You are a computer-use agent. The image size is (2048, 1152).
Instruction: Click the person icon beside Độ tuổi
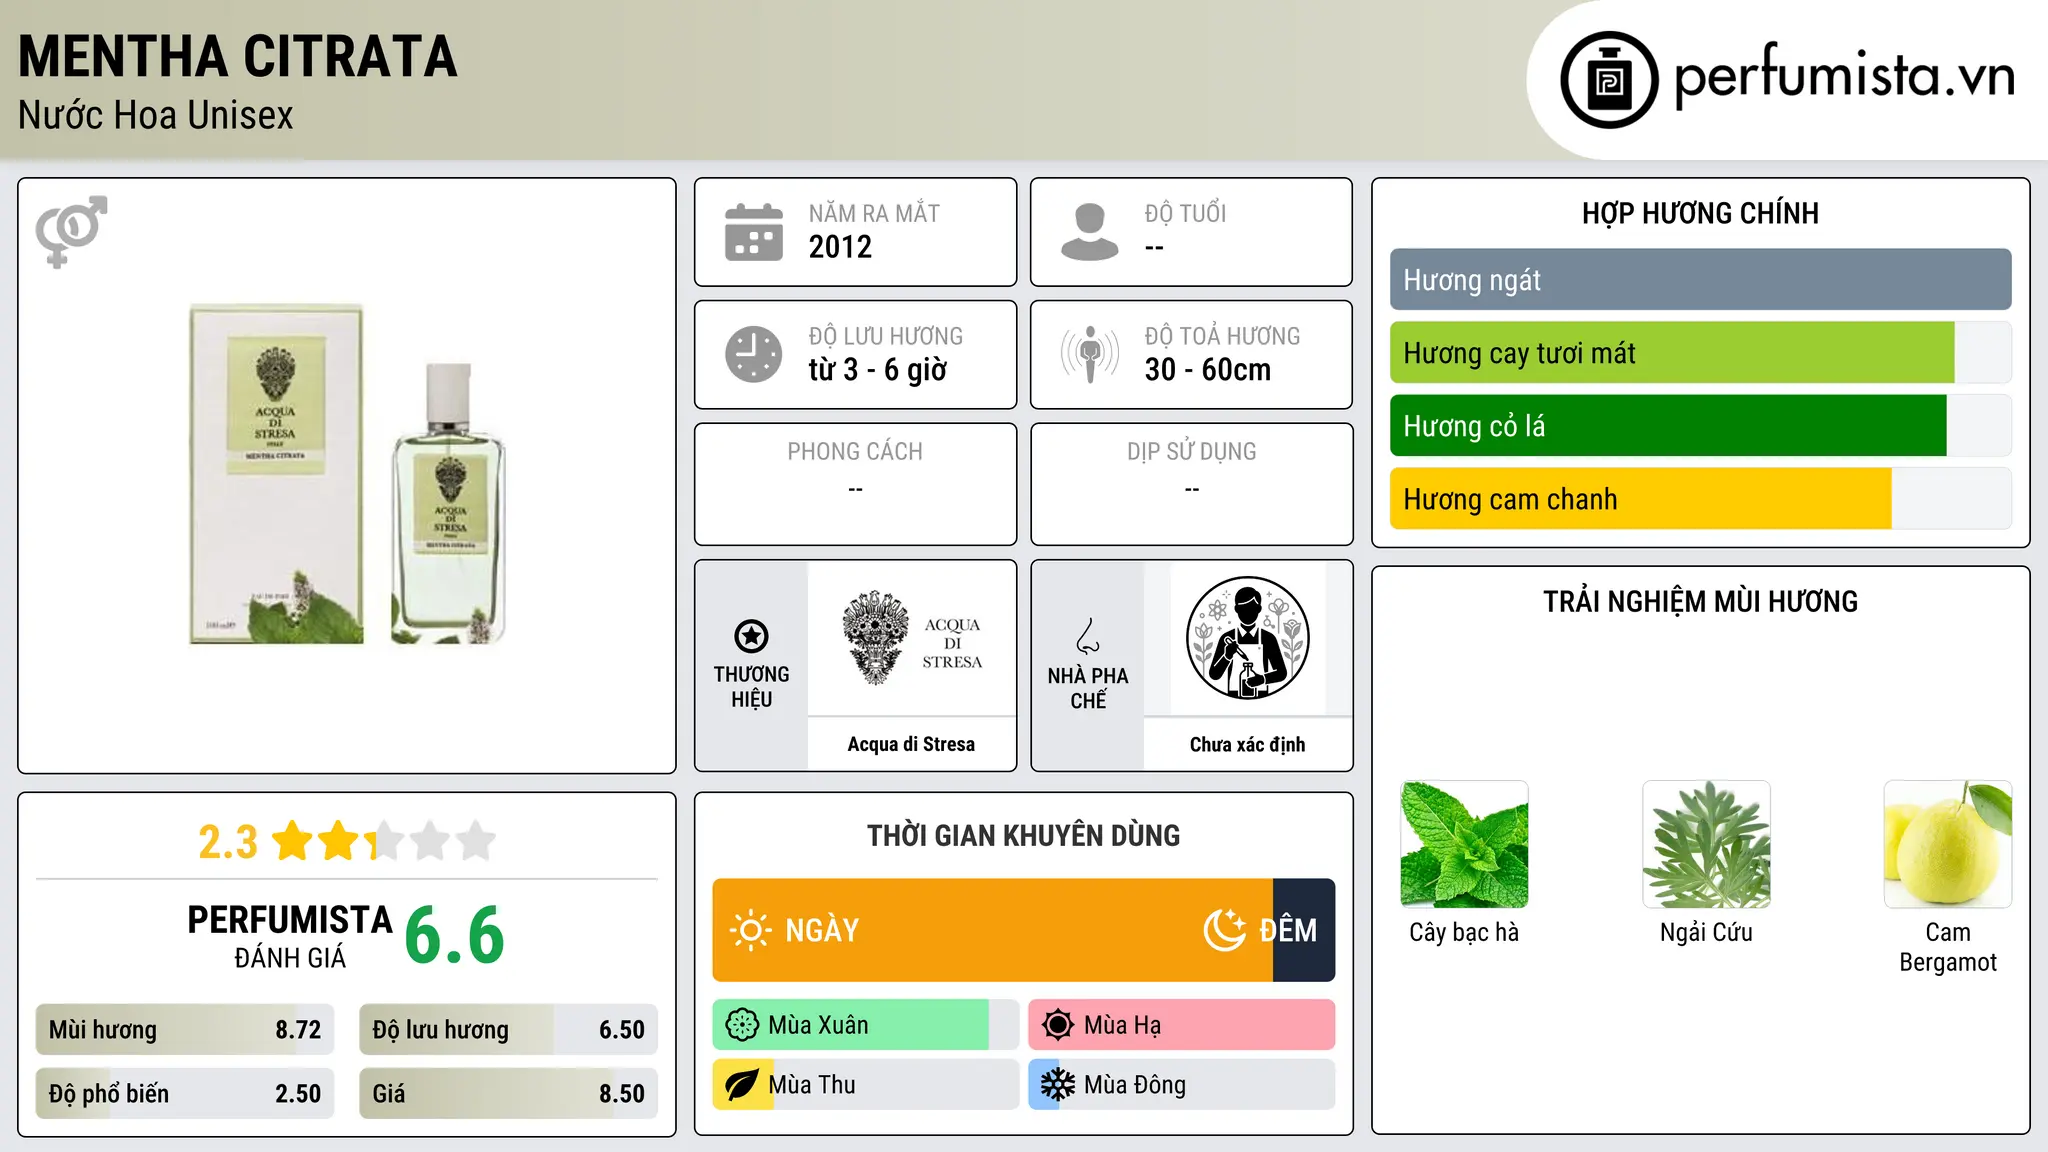click(1089, 232)
